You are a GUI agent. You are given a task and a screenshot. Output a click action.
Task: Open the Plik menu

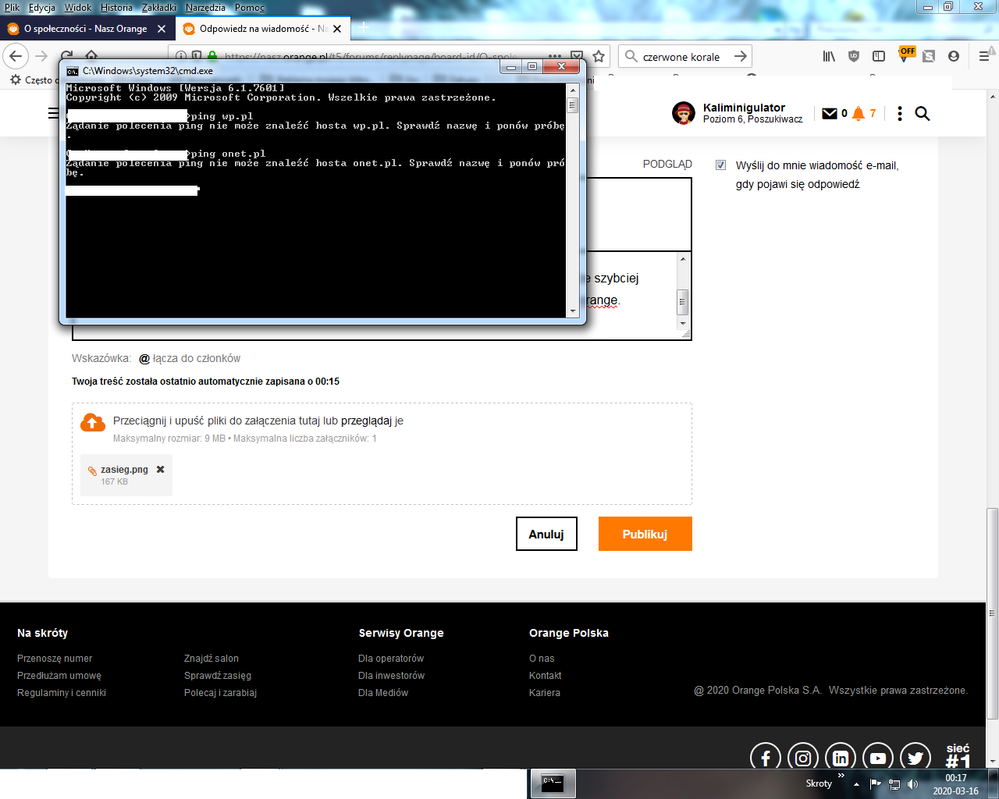[12, 8]
